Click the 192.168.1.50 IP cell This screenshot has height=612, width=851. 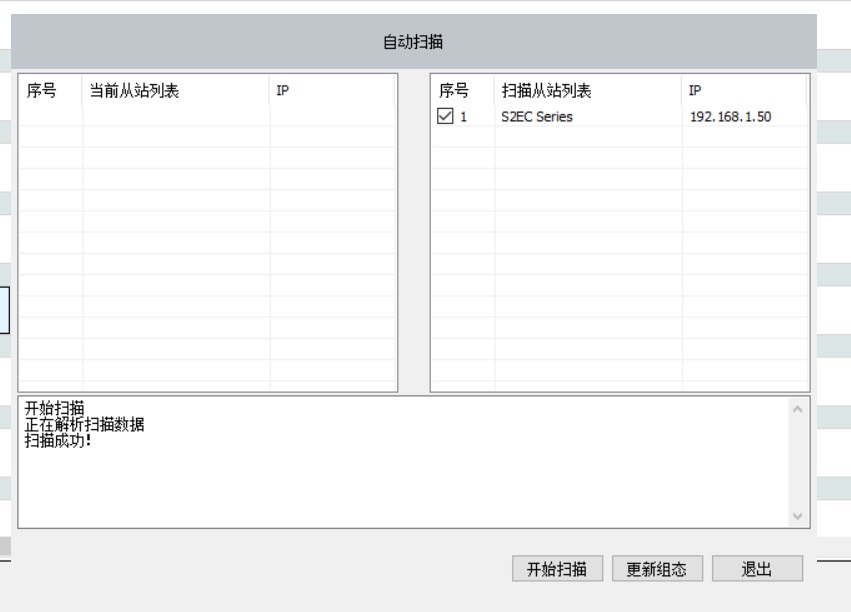(730, 117)
